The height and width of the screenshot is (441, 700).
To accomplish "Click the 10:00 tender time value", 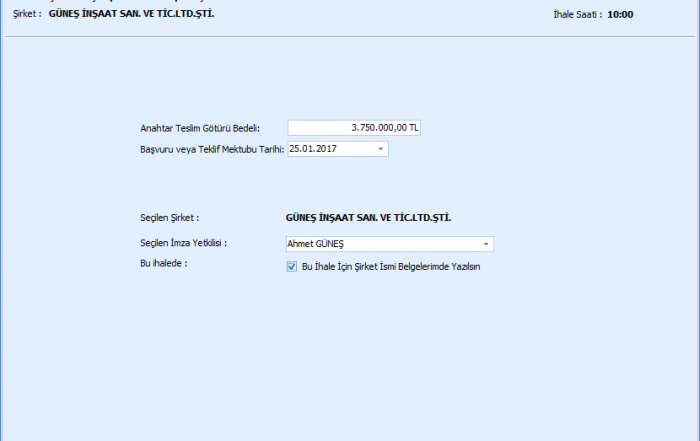I will pyautogui.click(x=620, y=15).
